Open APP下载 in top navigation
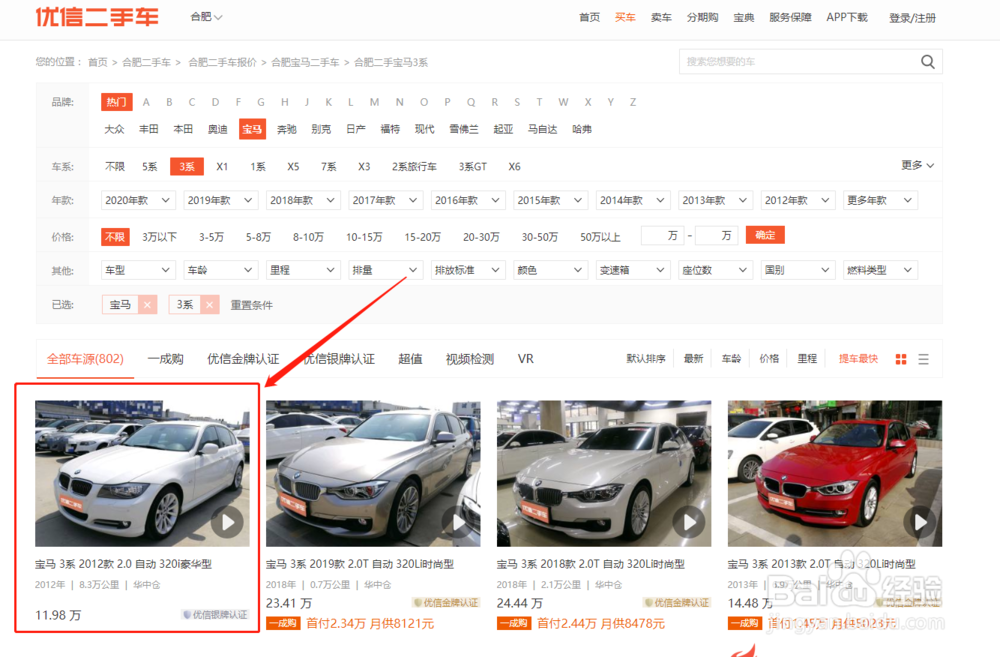 pos(846,18)
